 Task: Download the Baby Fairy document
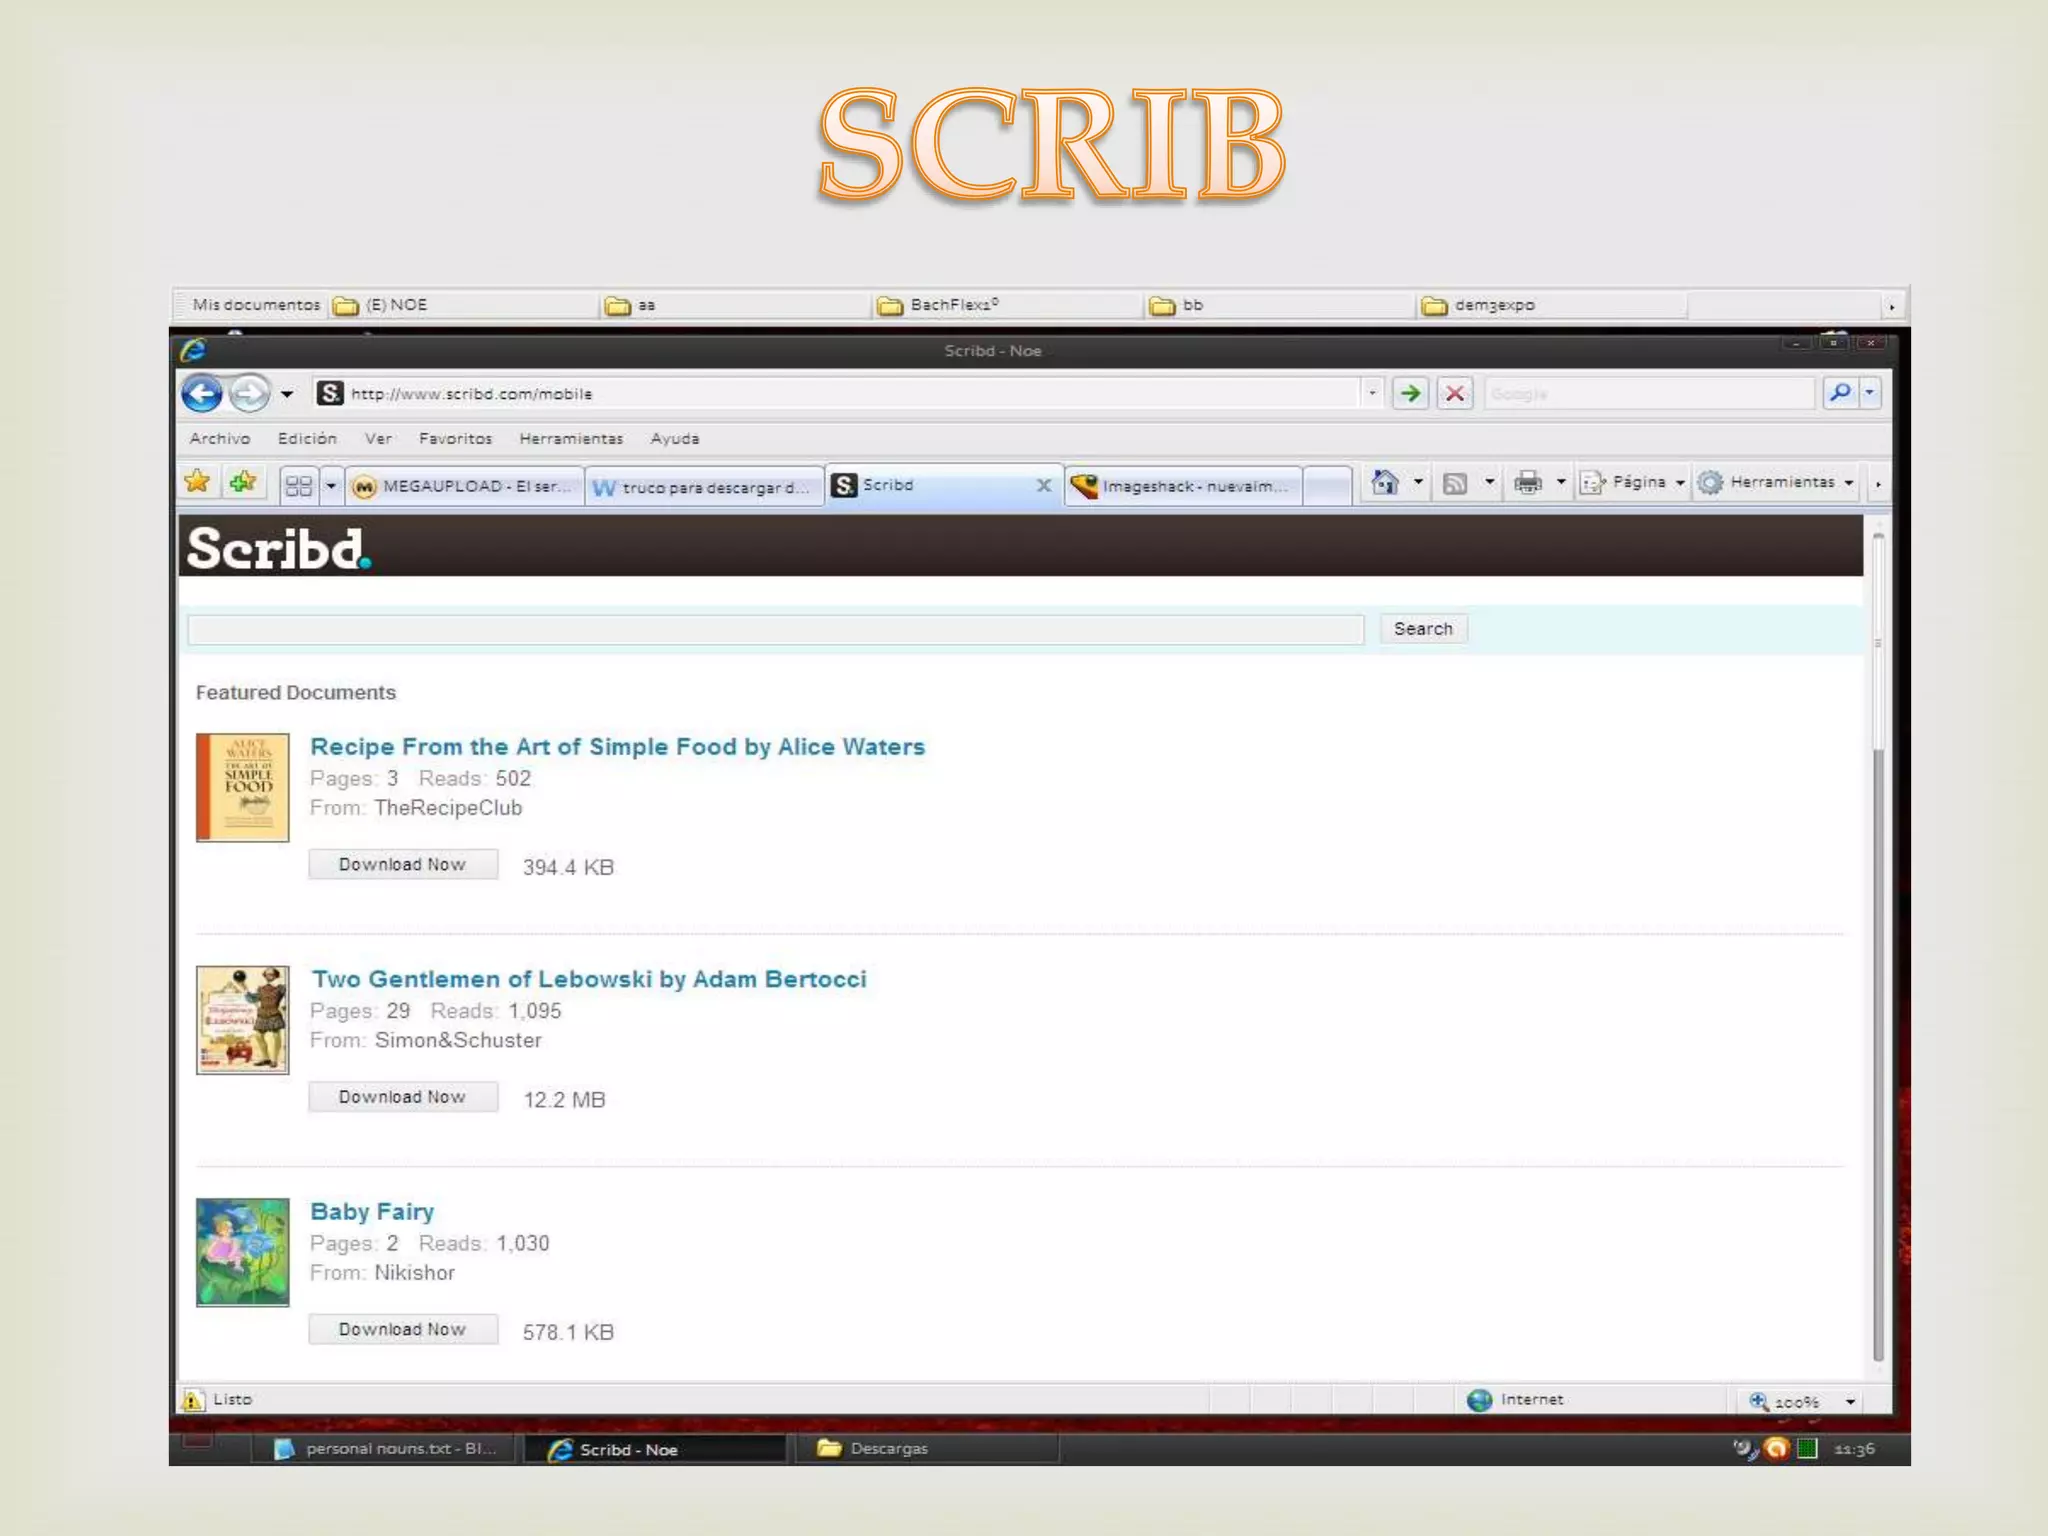[x=402, y=1329]
